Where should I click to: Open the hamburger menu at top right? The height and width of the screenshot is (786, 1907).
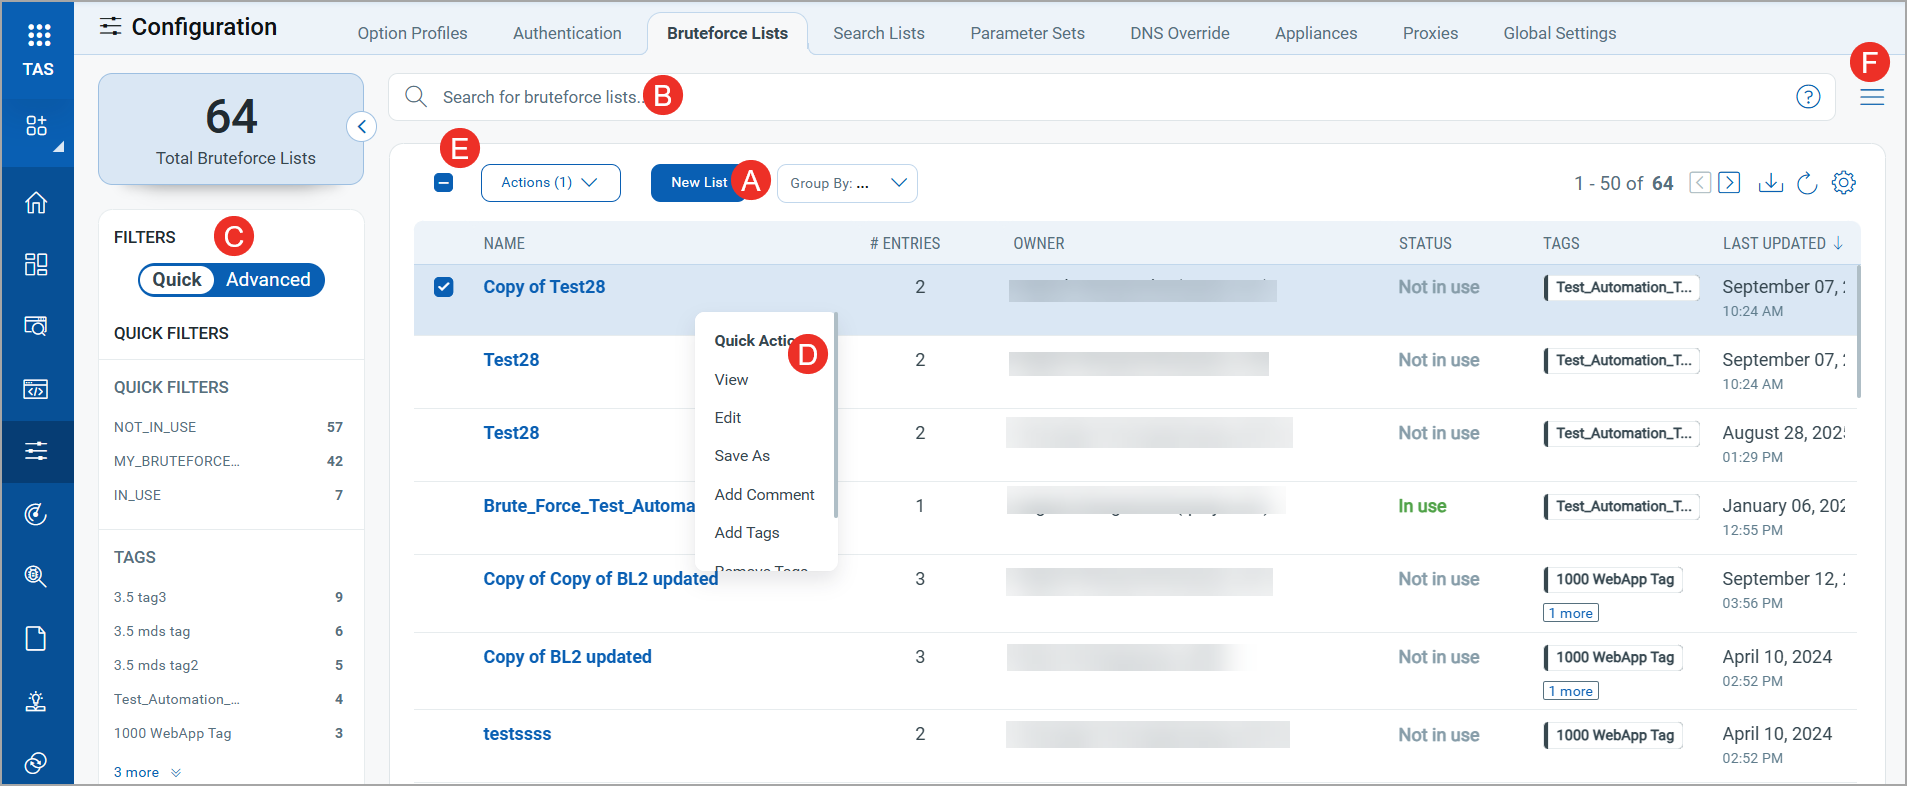(1871, 97)
